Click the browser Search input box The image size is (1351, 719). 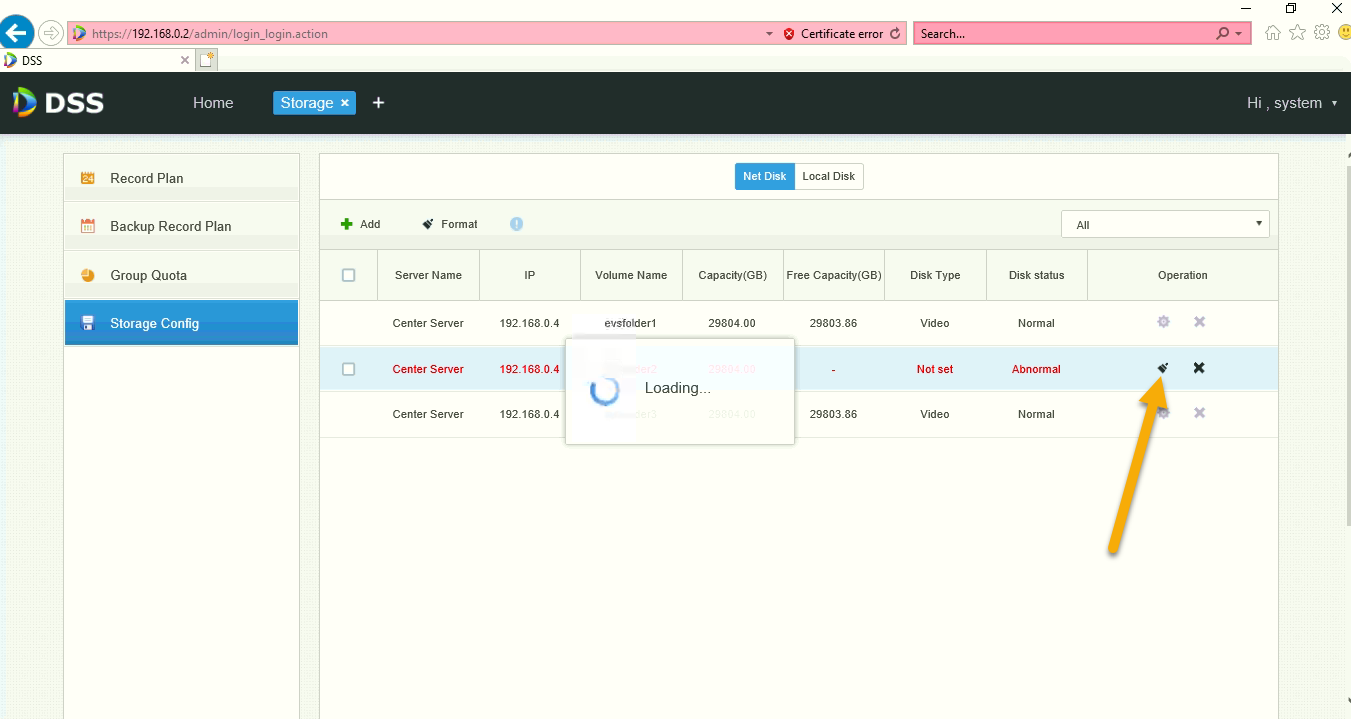point(1064,33)
